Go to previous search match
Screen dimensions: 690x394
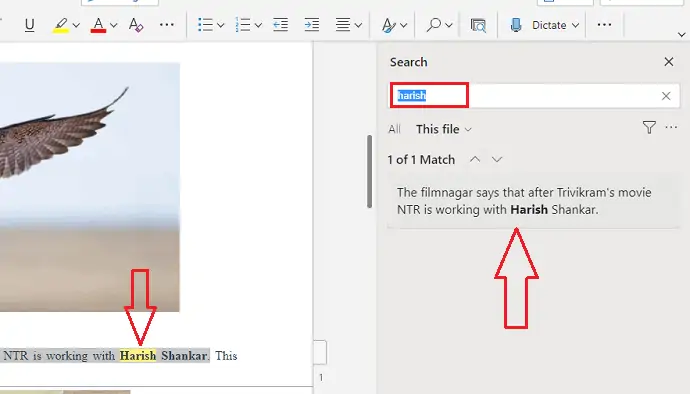(475, 159)
